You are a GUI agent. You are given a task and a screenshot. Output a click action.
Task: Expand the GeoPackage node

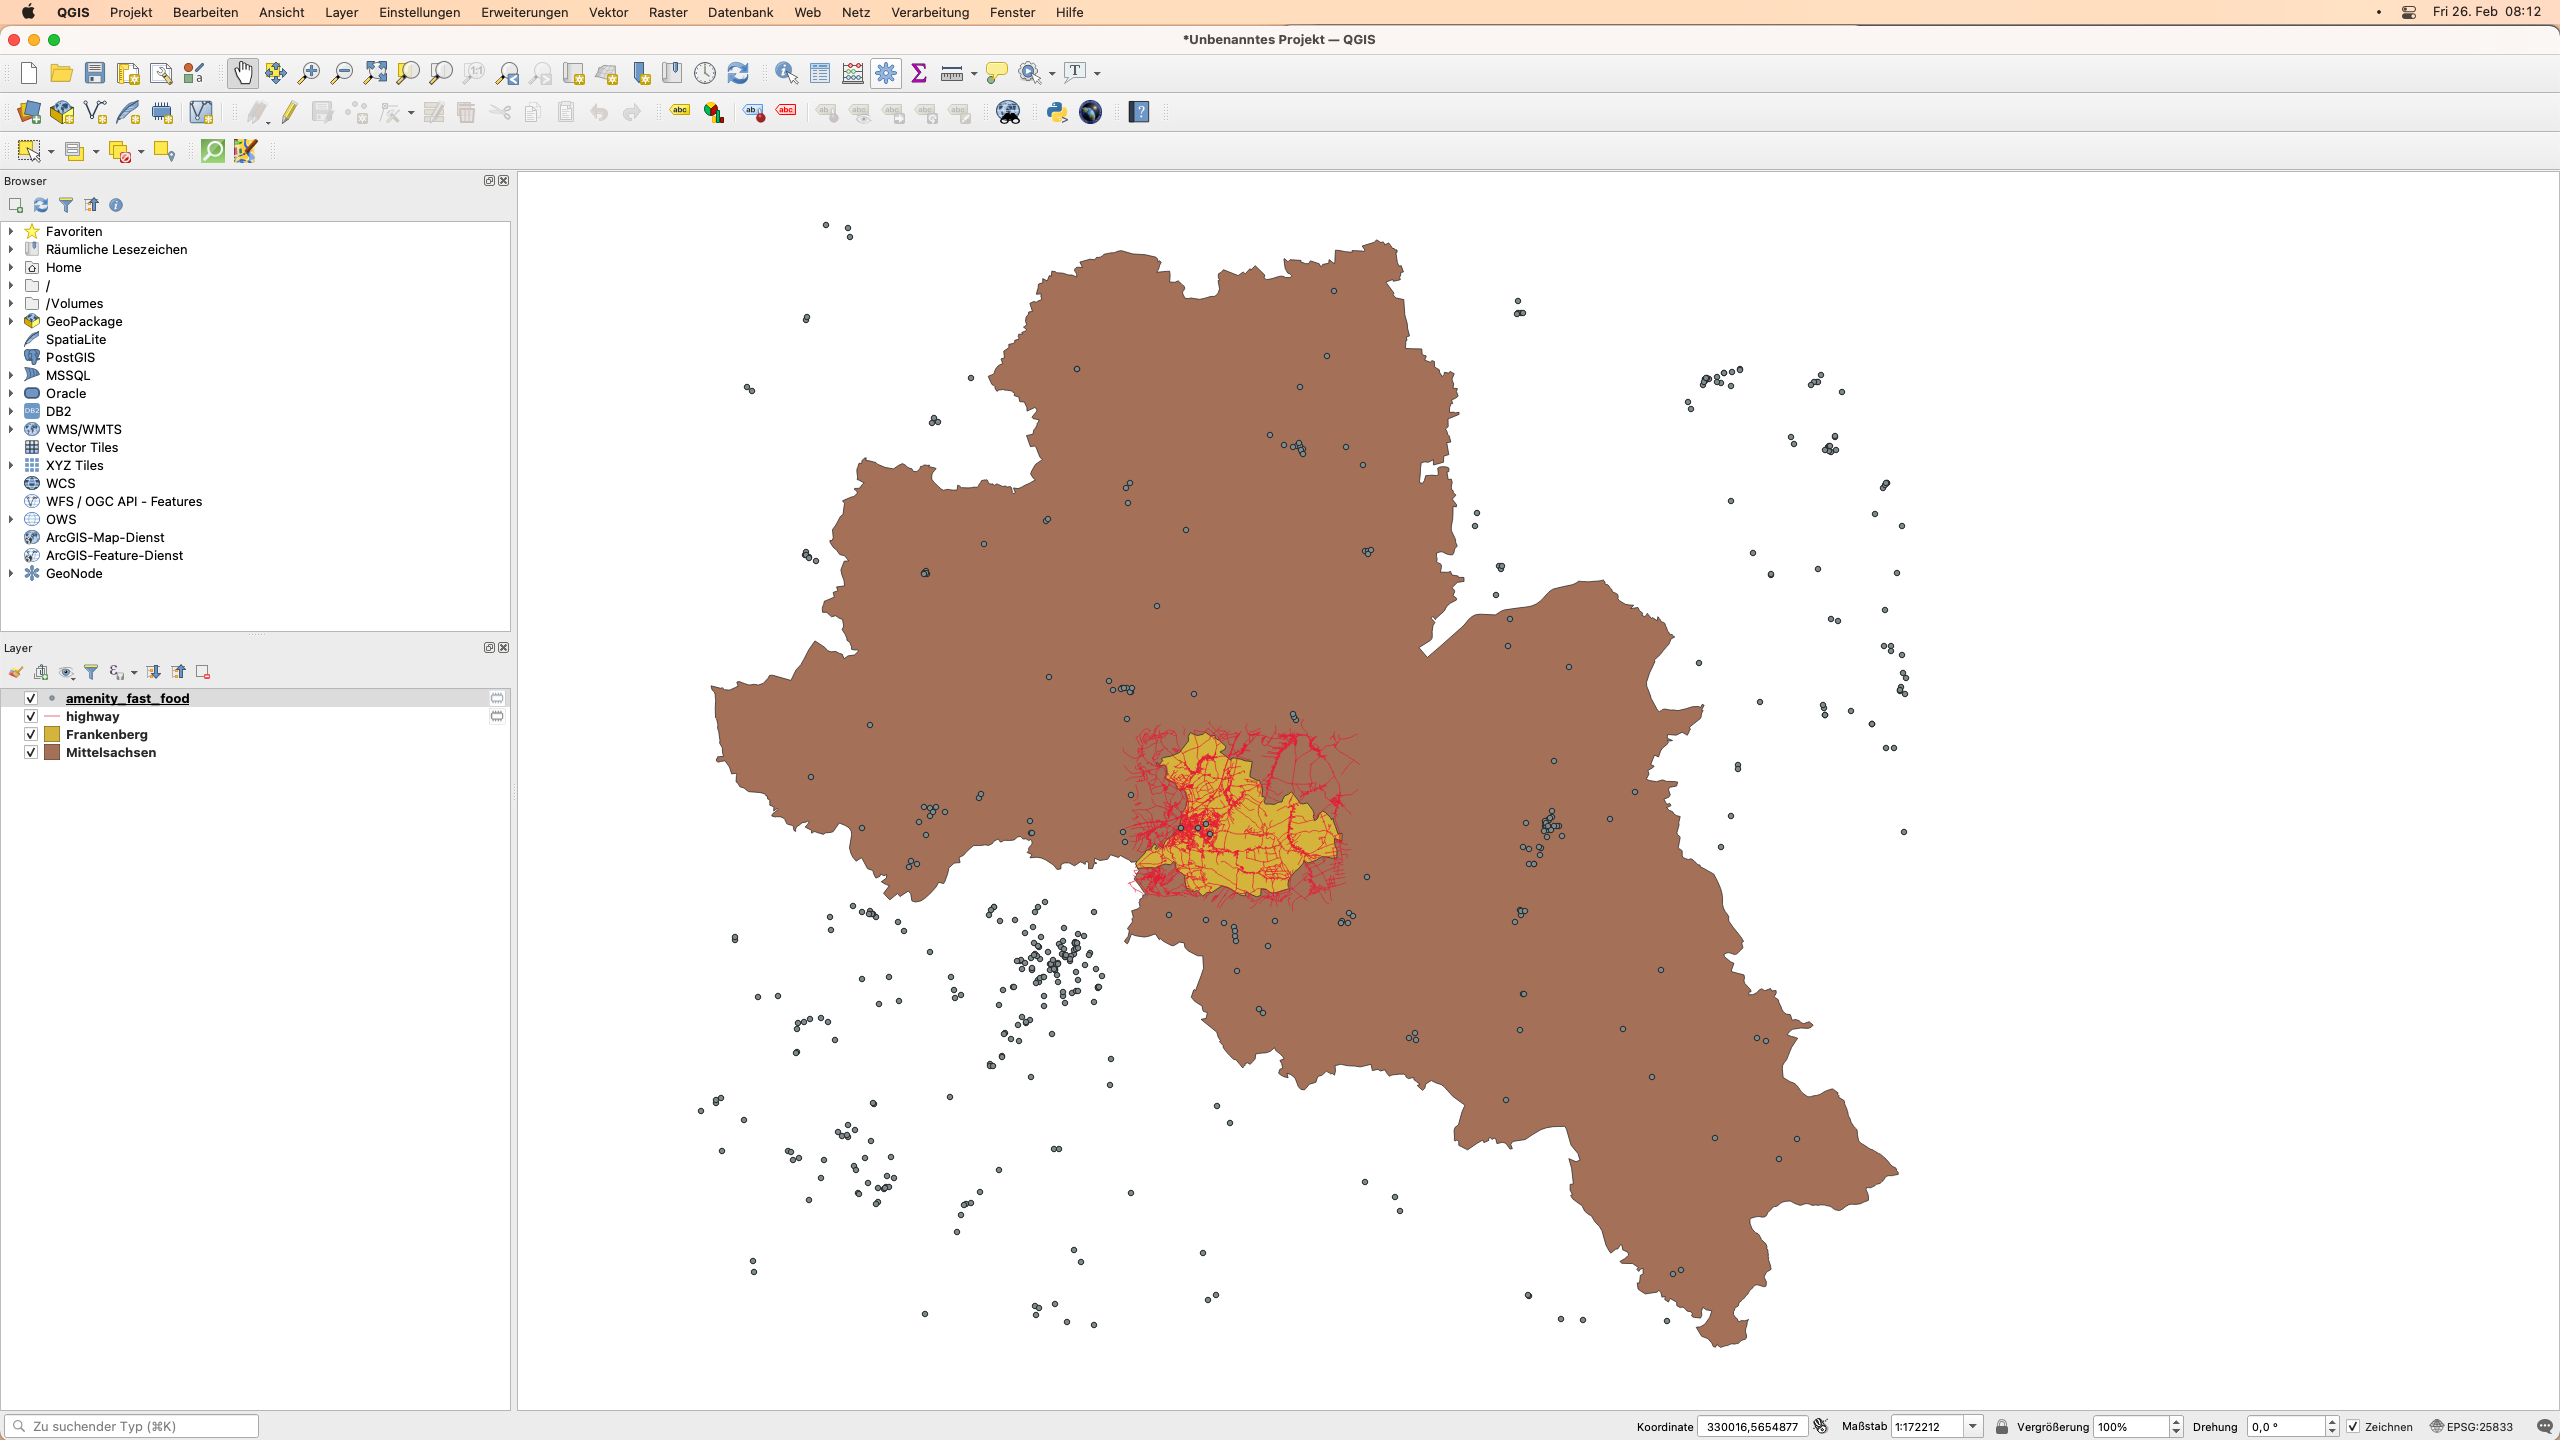click(11, 321)
